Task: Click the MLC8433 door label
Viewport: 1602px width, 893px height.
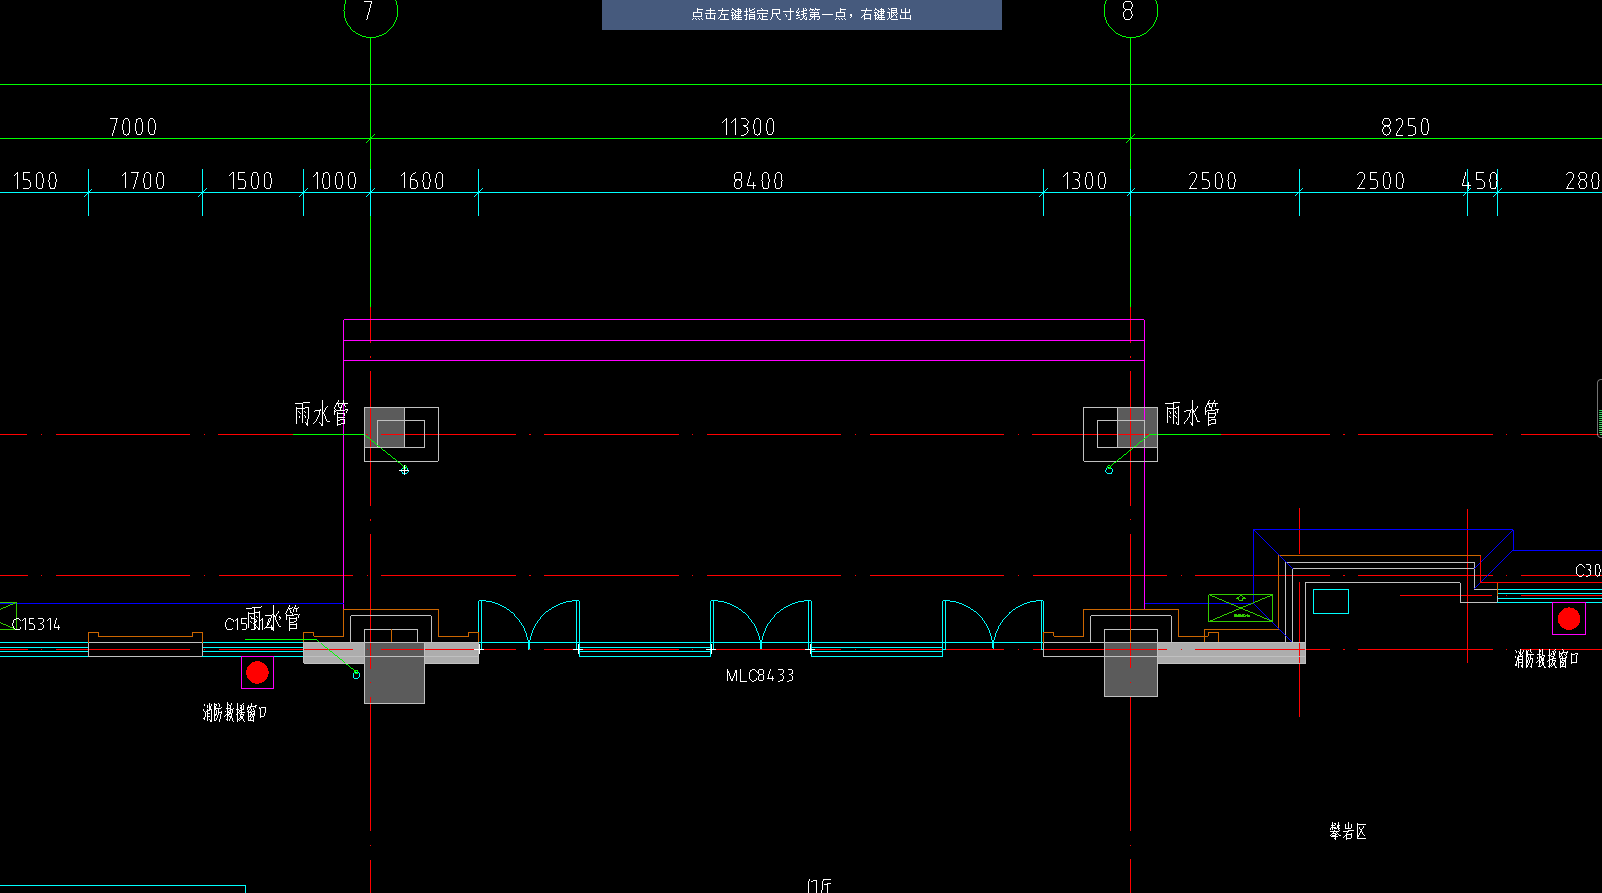Action: coord(760,676)
